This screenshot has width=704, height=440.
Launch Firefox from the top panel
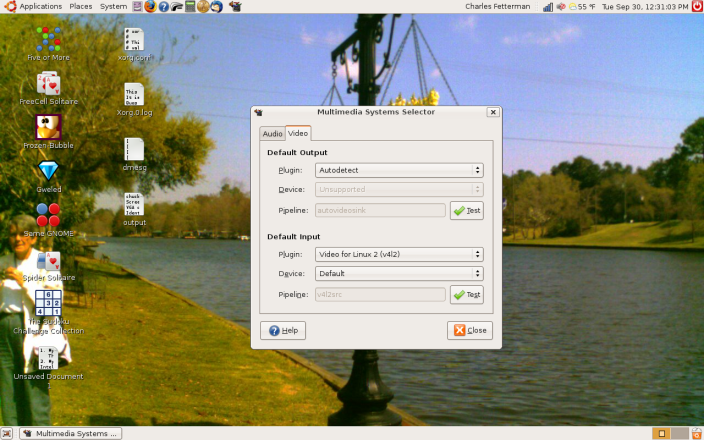(x=150, y=6)
